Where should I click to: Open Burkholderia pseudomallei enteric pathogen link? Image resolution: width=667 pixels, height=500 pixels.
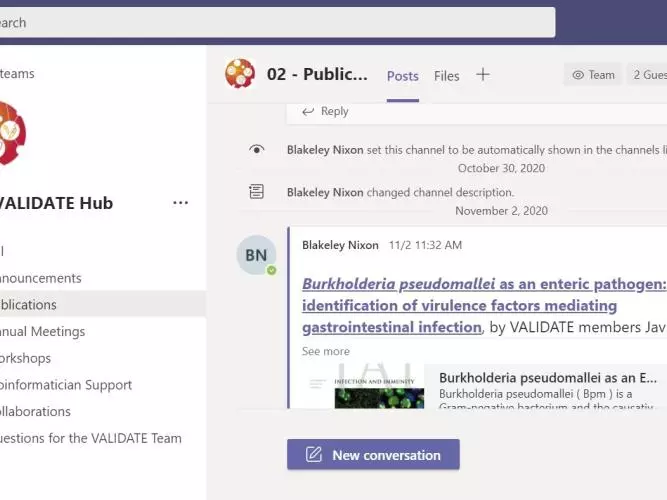click(483, 306)
